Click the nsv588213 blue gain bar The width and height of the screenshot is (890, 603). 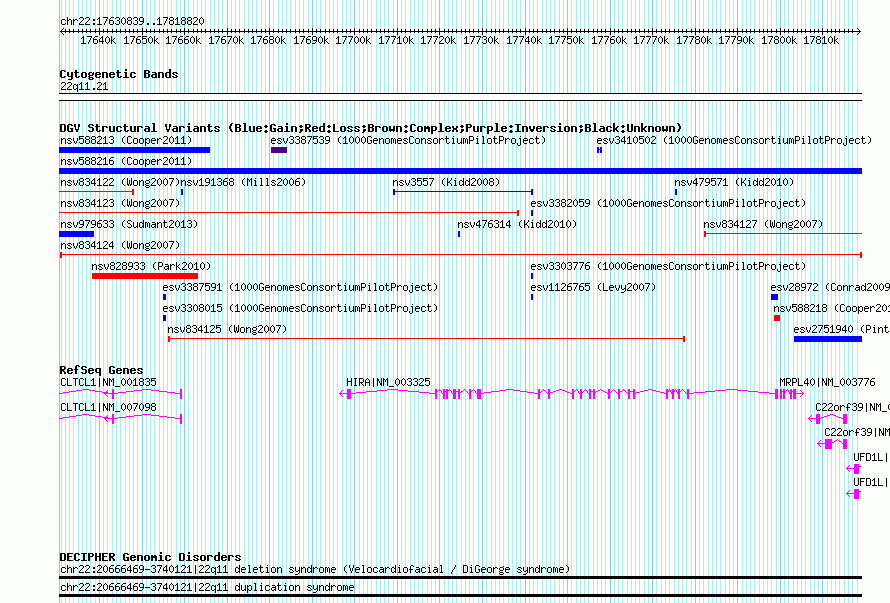[x=135, y=150]
